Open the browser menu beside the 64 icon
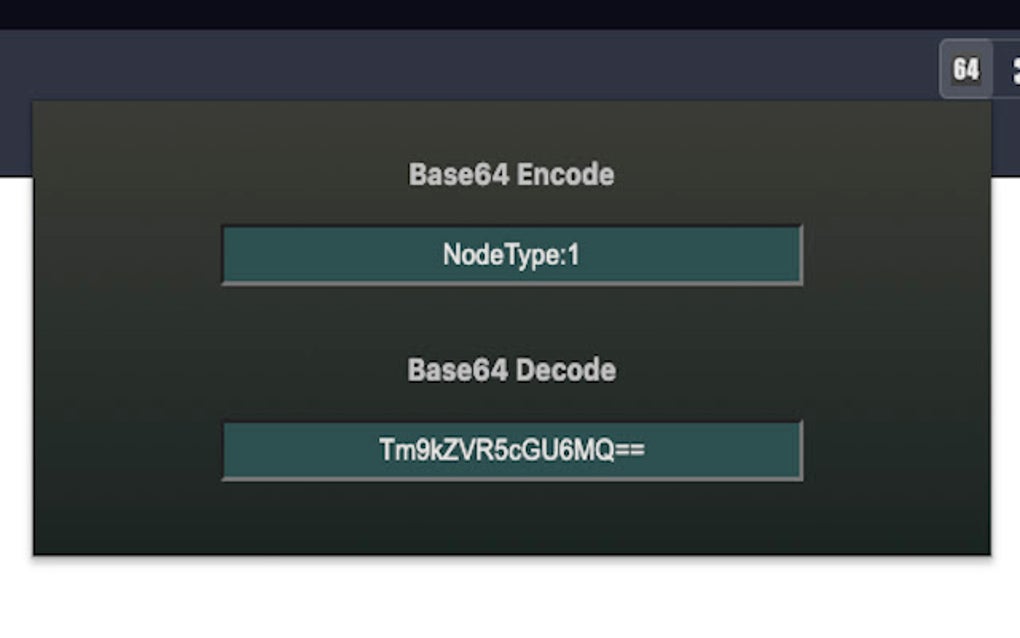Image resolution: width=1020 pixels, height=638 pixels. (x=1013, y=69)
